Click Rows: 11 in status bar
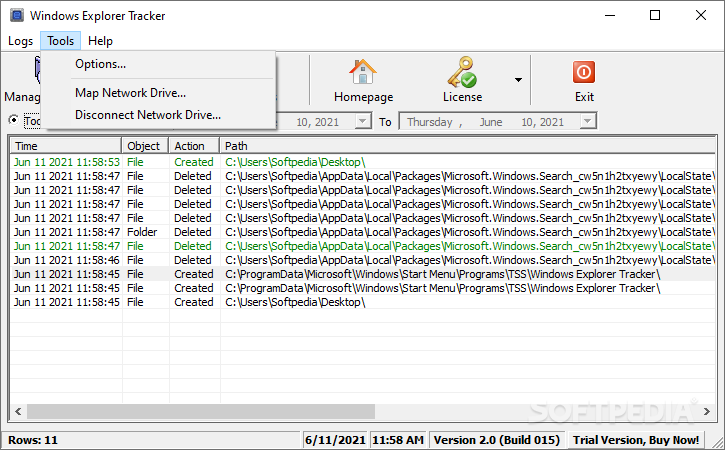This screenshot has width=725, height=450. coord(33,440)
